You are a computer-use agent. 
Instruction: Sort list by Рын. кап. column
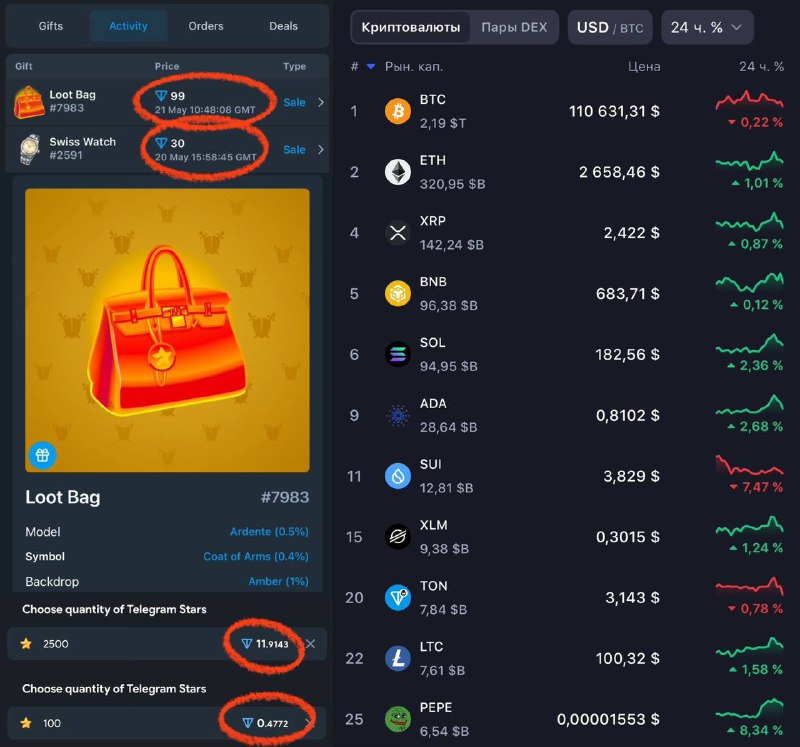(414, 66)
